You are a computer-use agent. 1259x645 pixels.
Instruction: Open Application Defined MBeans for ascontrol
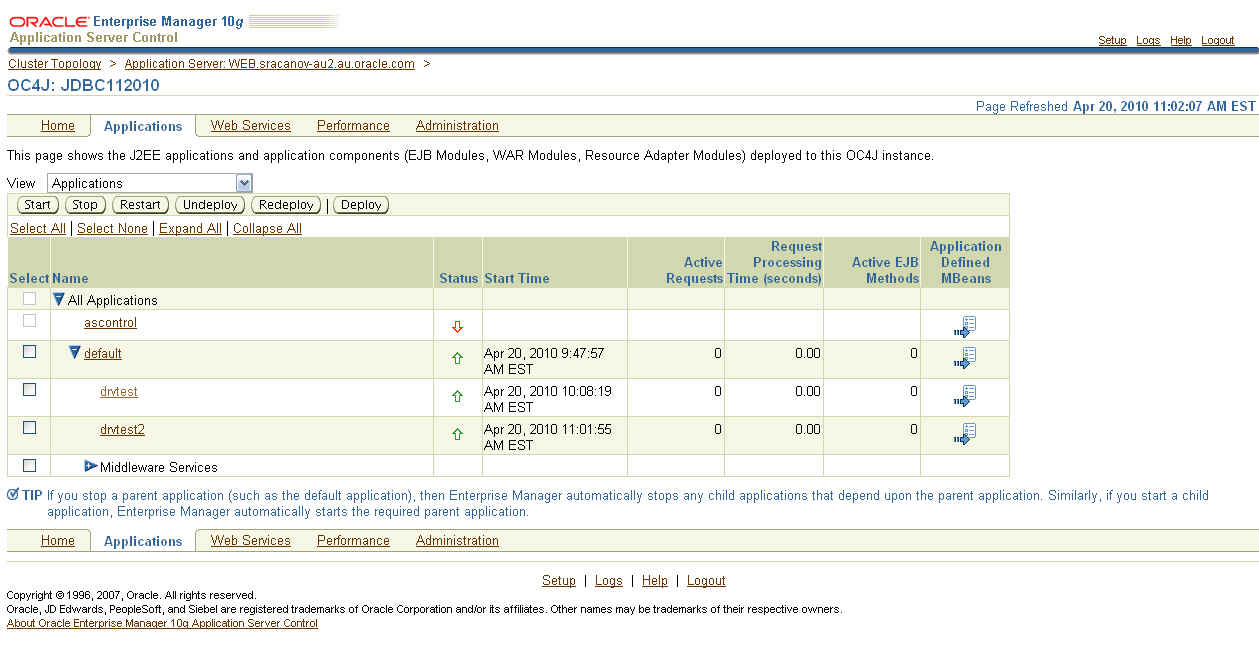click(x=965, y=327)
